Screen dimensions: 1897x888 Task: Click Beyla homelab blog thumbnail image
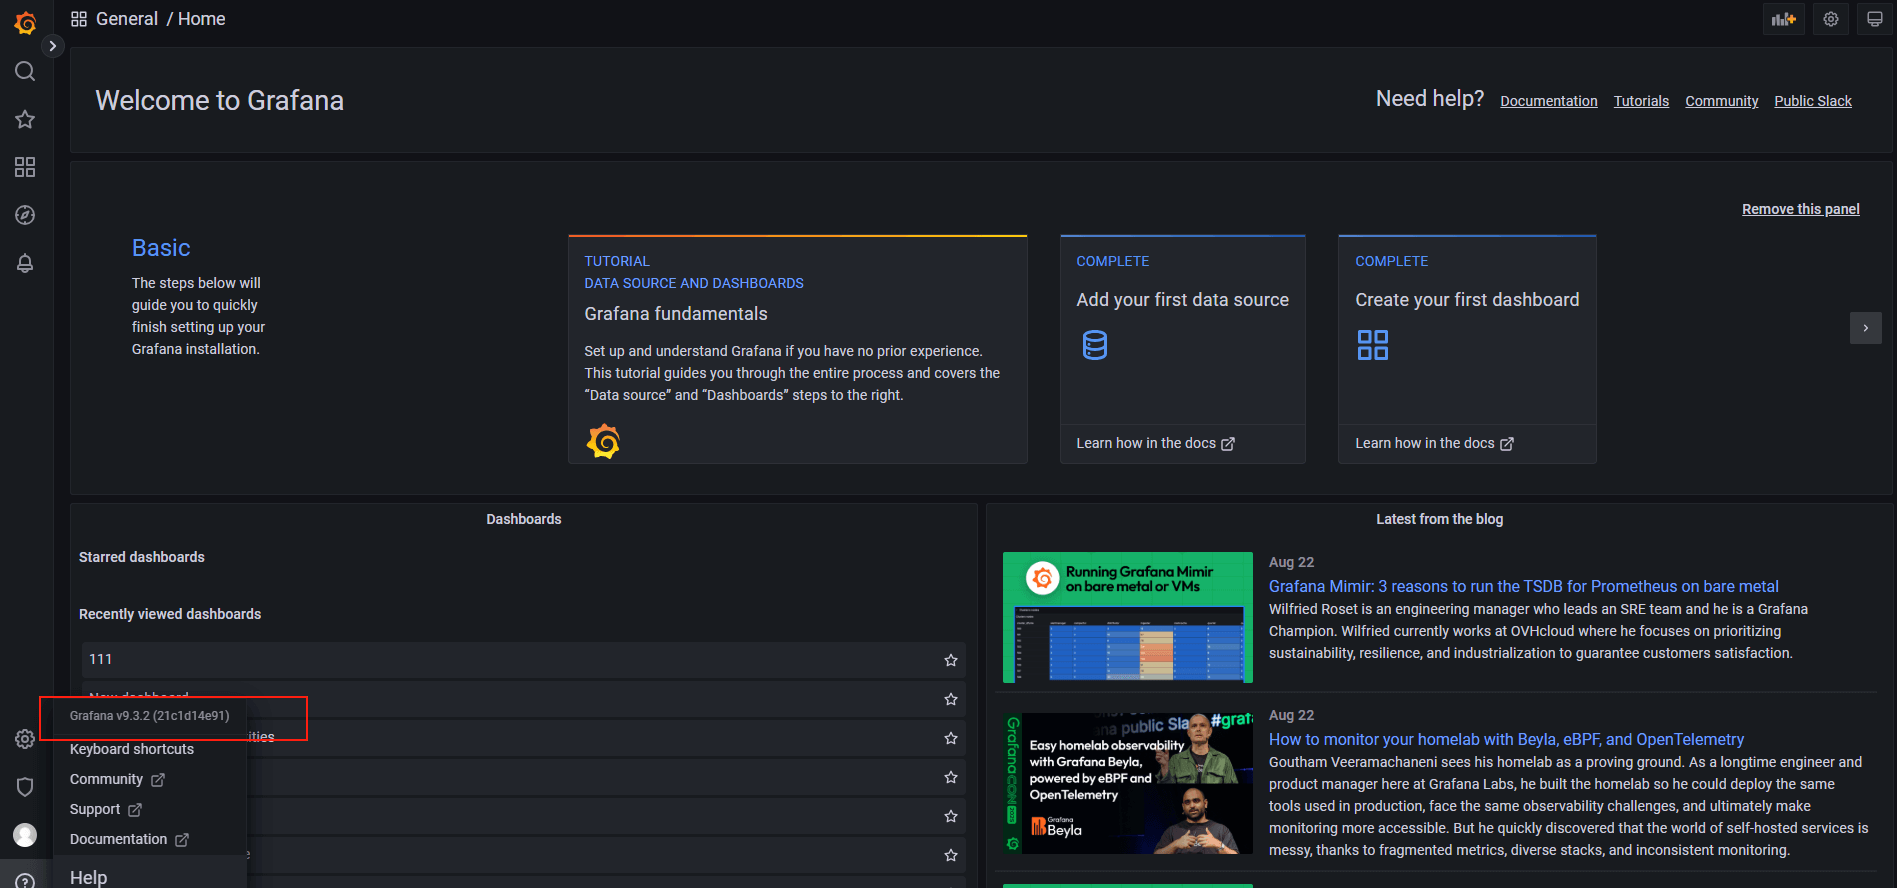(x=1128, y=783)
